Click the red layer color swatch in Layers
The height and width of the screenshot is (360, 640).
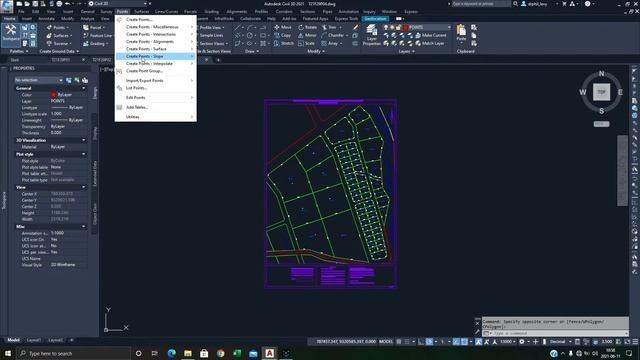click(x=405, y=27)
